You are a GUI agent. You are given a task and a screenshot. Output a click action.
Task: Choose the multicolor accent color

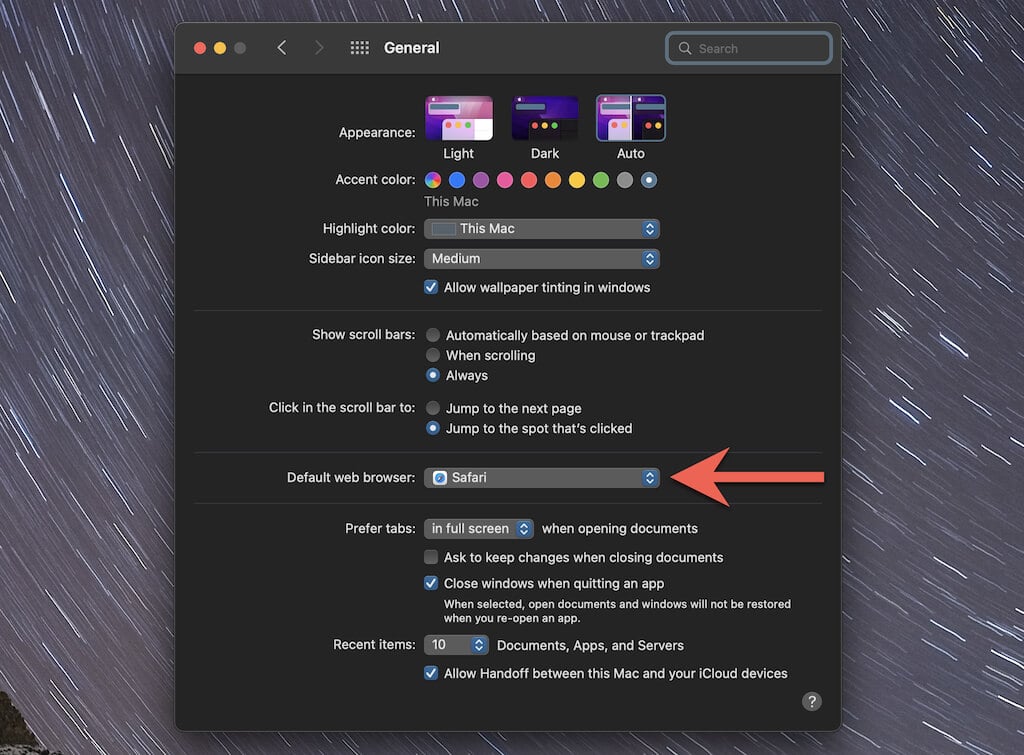tap(433, 180)
